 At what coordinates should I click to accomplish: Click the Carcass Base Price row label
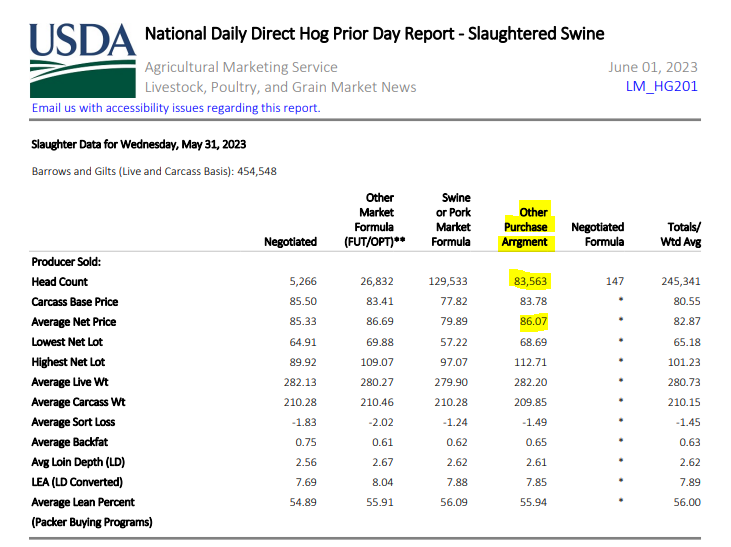75,302
